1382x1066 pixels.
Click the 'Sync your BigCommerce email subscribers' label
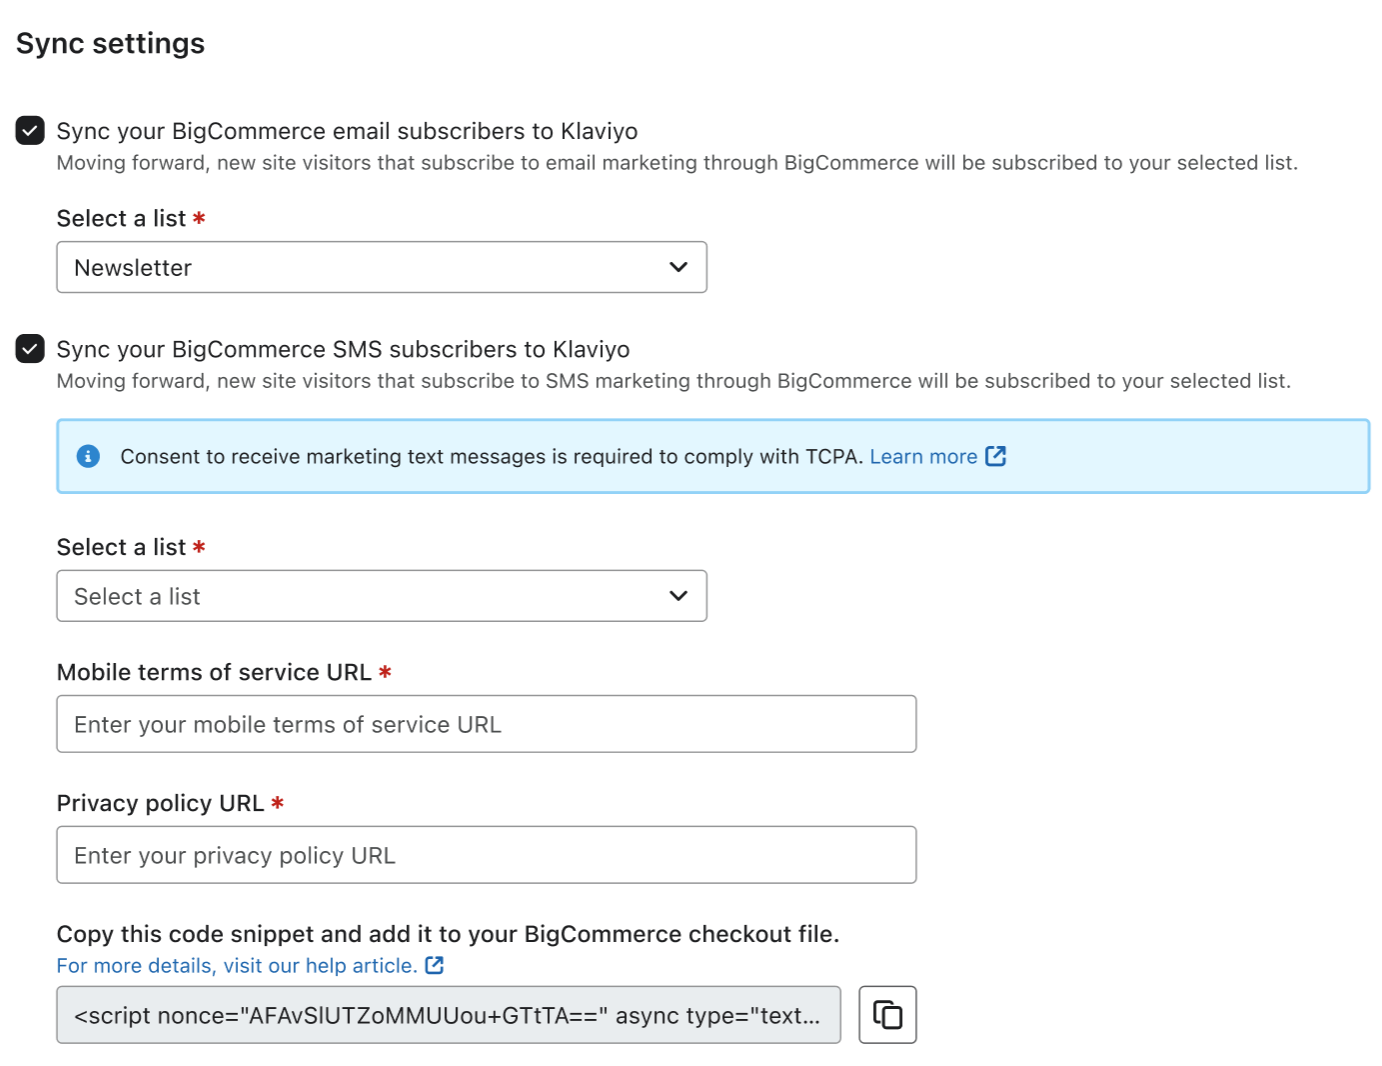coord(346,131)
